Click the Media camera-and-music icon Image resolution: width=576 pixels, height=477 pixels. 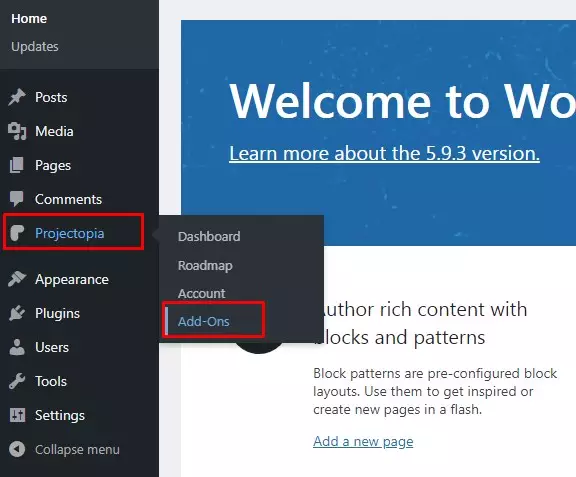click(17, 131)
